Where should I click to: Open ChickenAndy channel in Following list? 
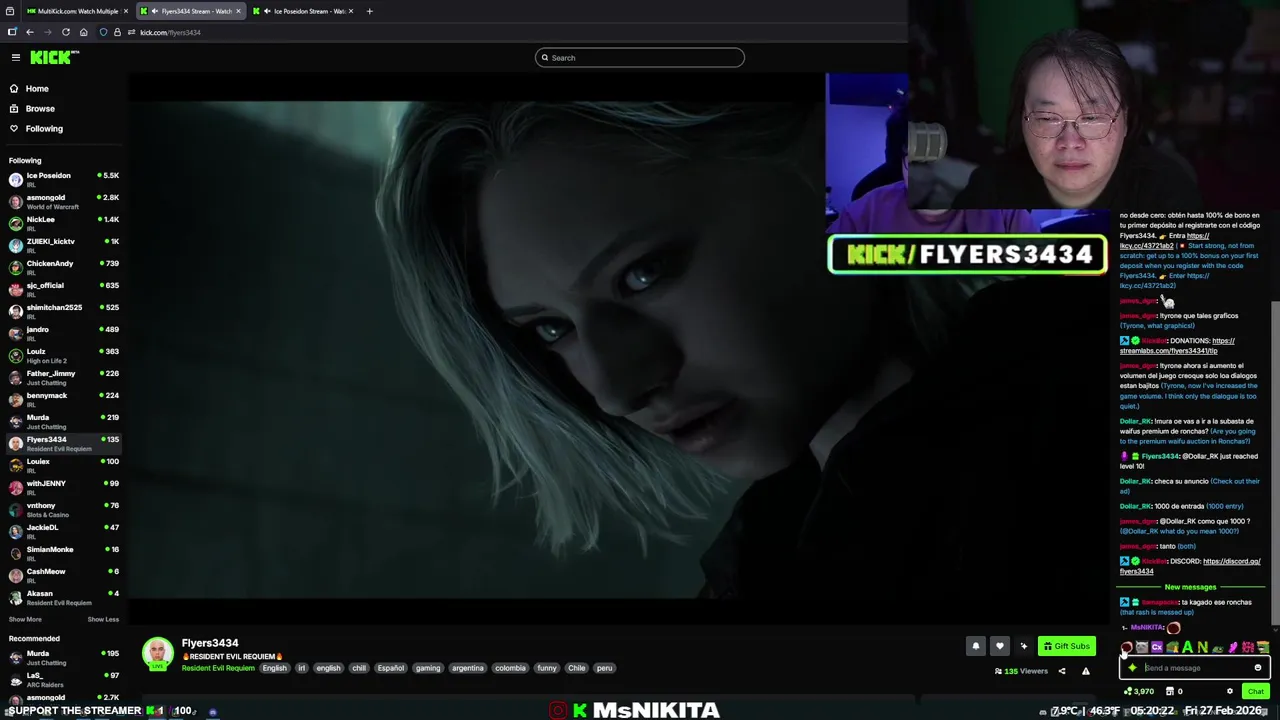pos(62,267)
